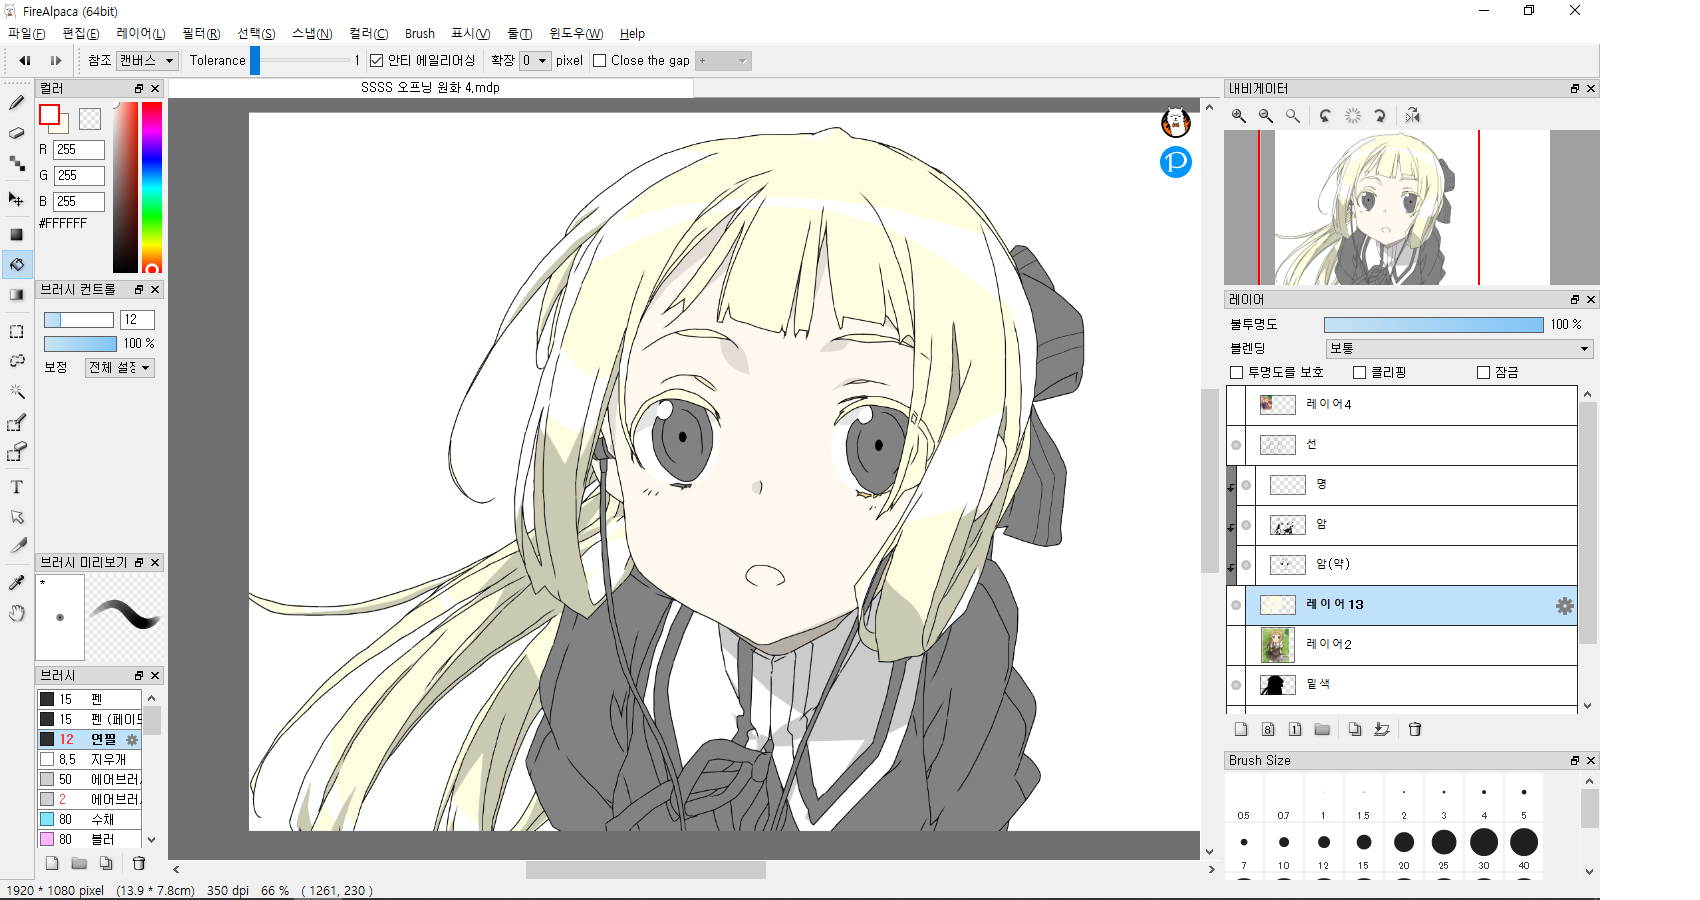This screenshot has height=900, width=1700.
Task: Activate the Hand pan tool
Action: click(16, 613)
